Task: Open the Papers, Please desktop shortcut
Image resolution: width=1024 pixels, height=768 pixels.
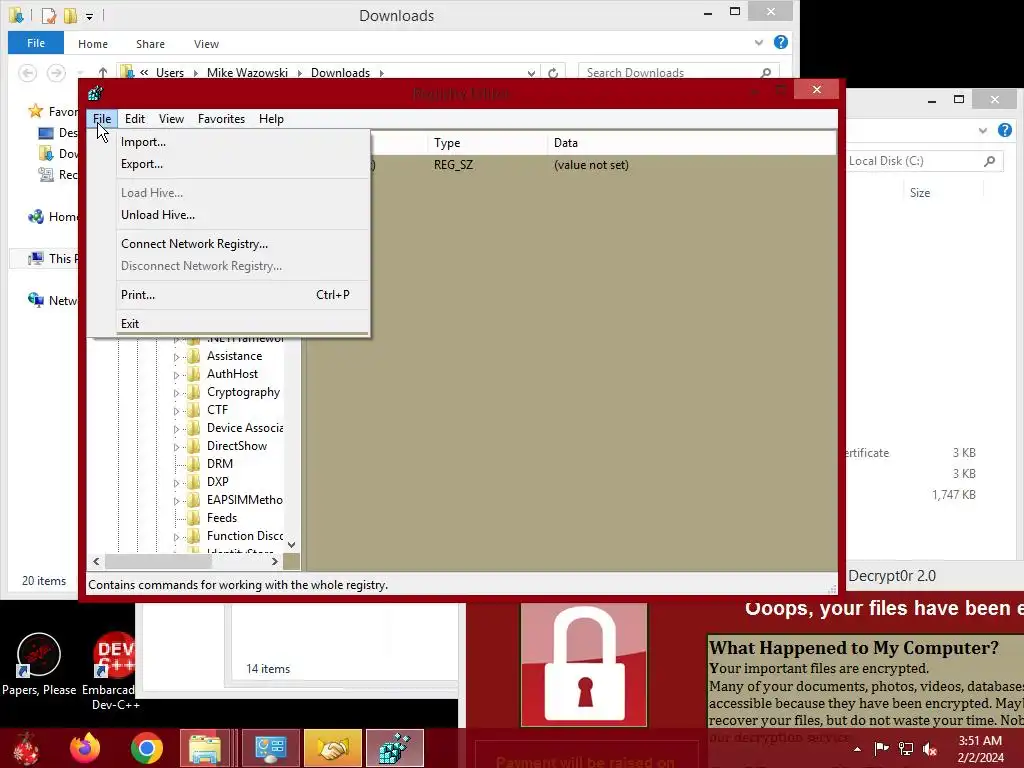Action: coord(39,664)
